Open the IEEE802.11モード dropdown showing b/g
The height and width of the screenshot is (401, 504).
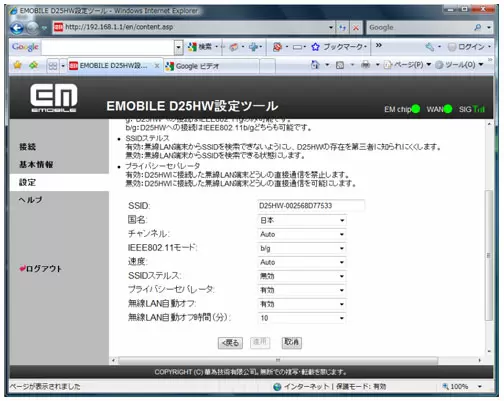pos(302,248)
